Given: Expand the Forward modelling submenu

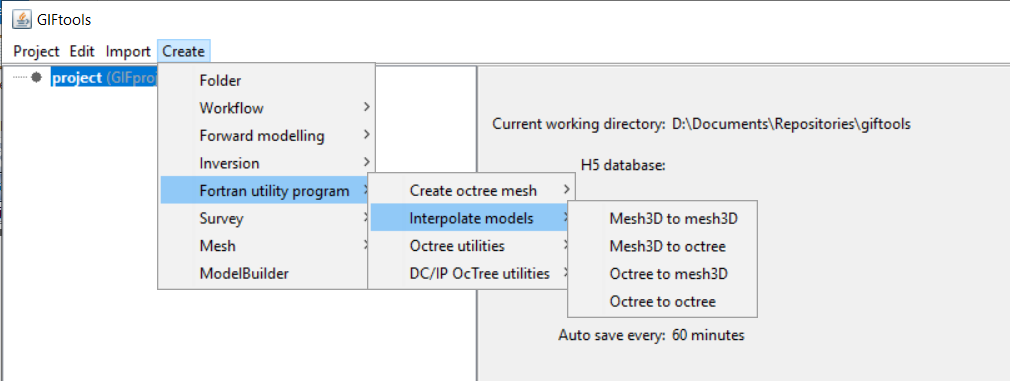Looking at the screenshot, I should coord(267,136).
